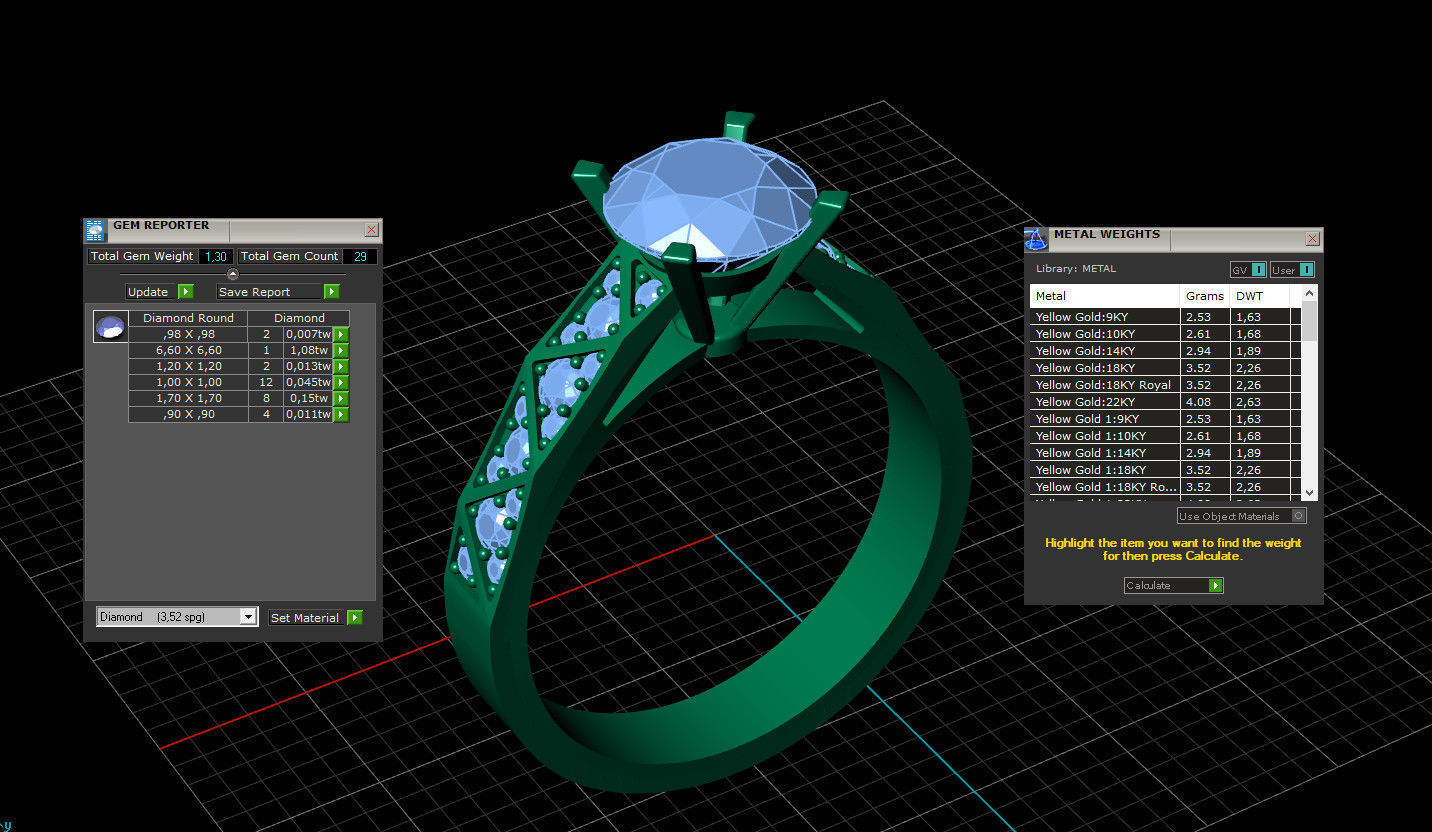Click the Gem Reporter panel icon
The height and width of the screenshot is (832, 1432).
(95, 230)
